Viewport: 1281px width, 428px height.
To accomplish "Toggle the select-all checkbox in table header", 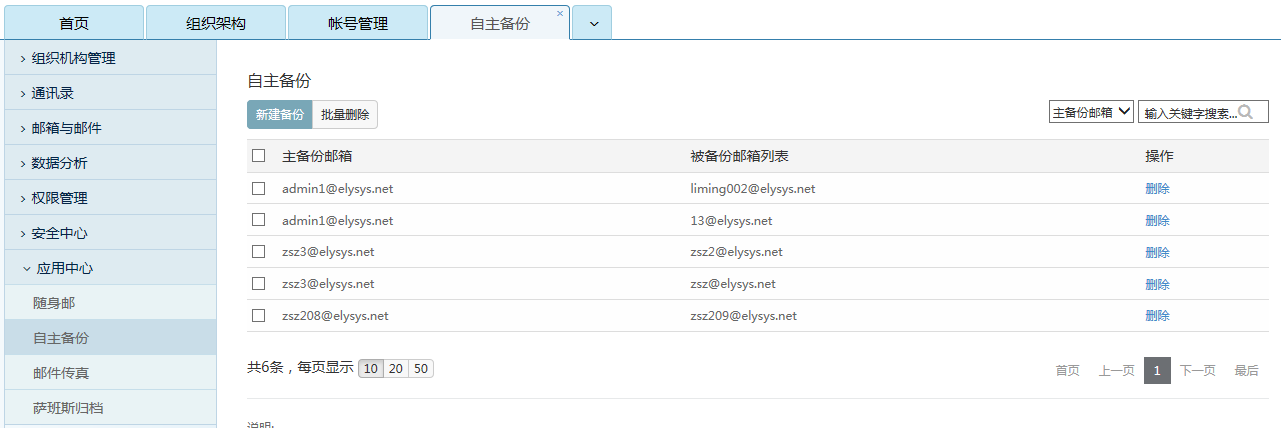I will pyautogui.click(x=259, y=156).
